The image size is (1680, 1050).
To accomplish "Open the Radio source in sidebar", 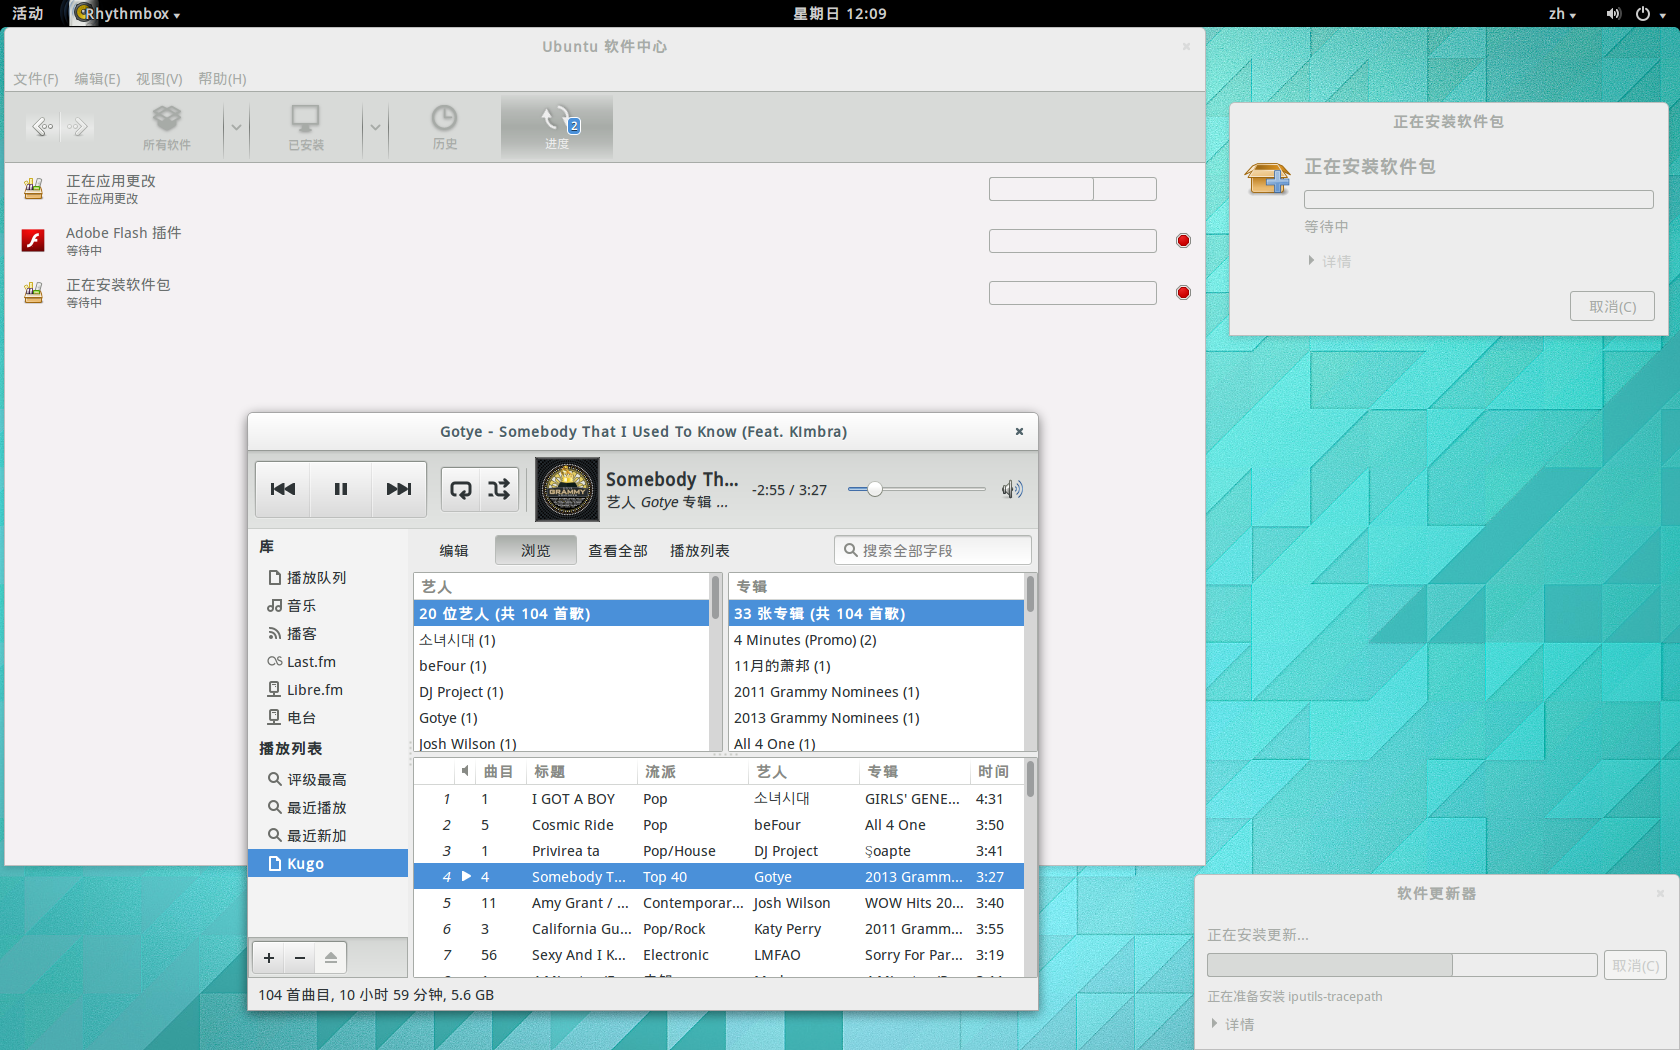I will coord(328,717).
